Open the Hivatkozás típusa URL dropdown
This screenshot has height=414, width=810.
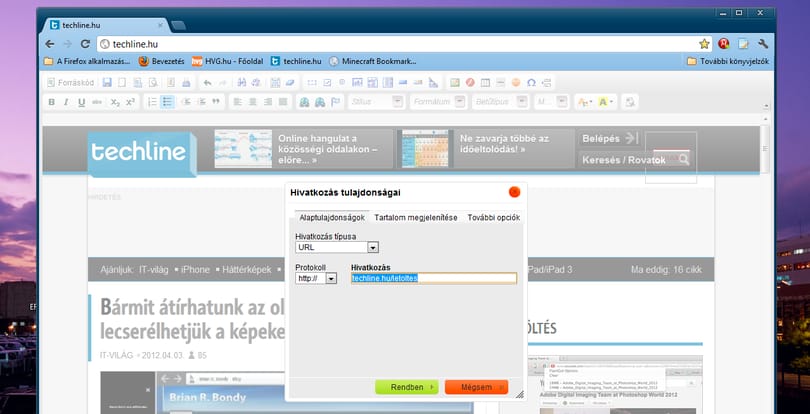[337, 247]
